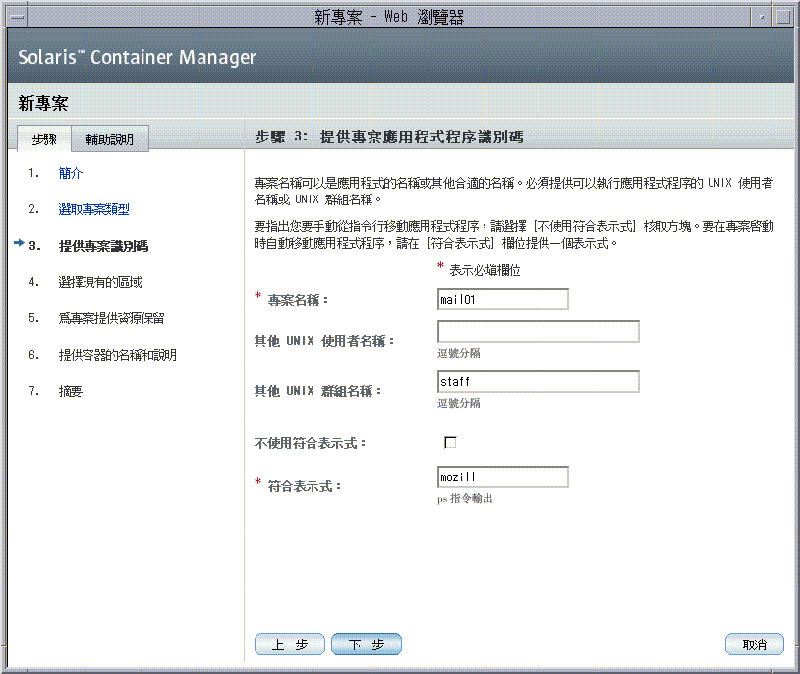Click the 符合表示式 field containing mozill
The image size is (800, 674).
(503, 477)
